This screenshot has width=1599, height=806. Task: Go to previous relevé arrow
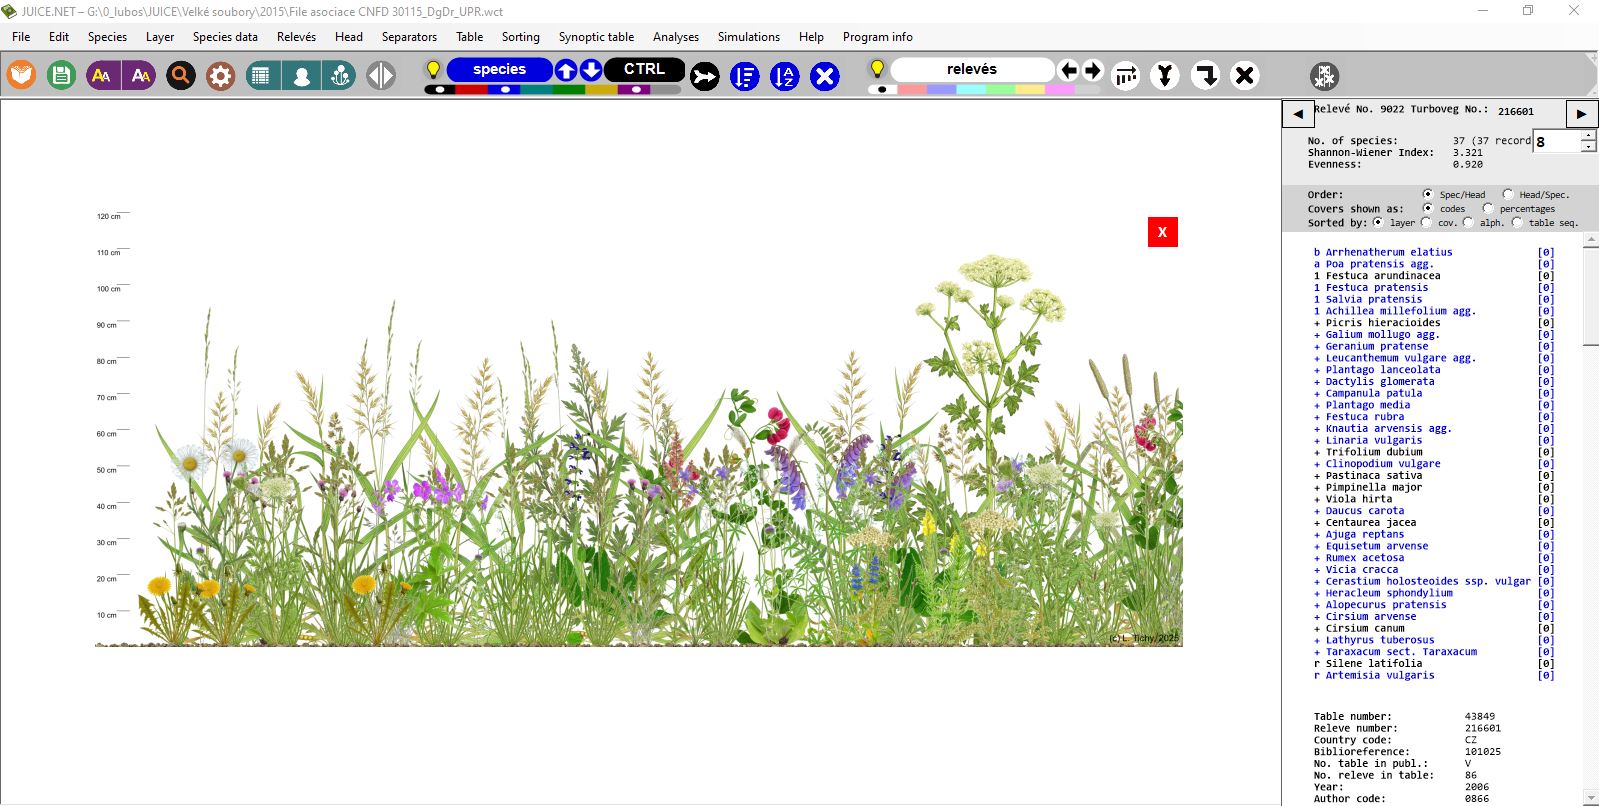point(1298,114)
